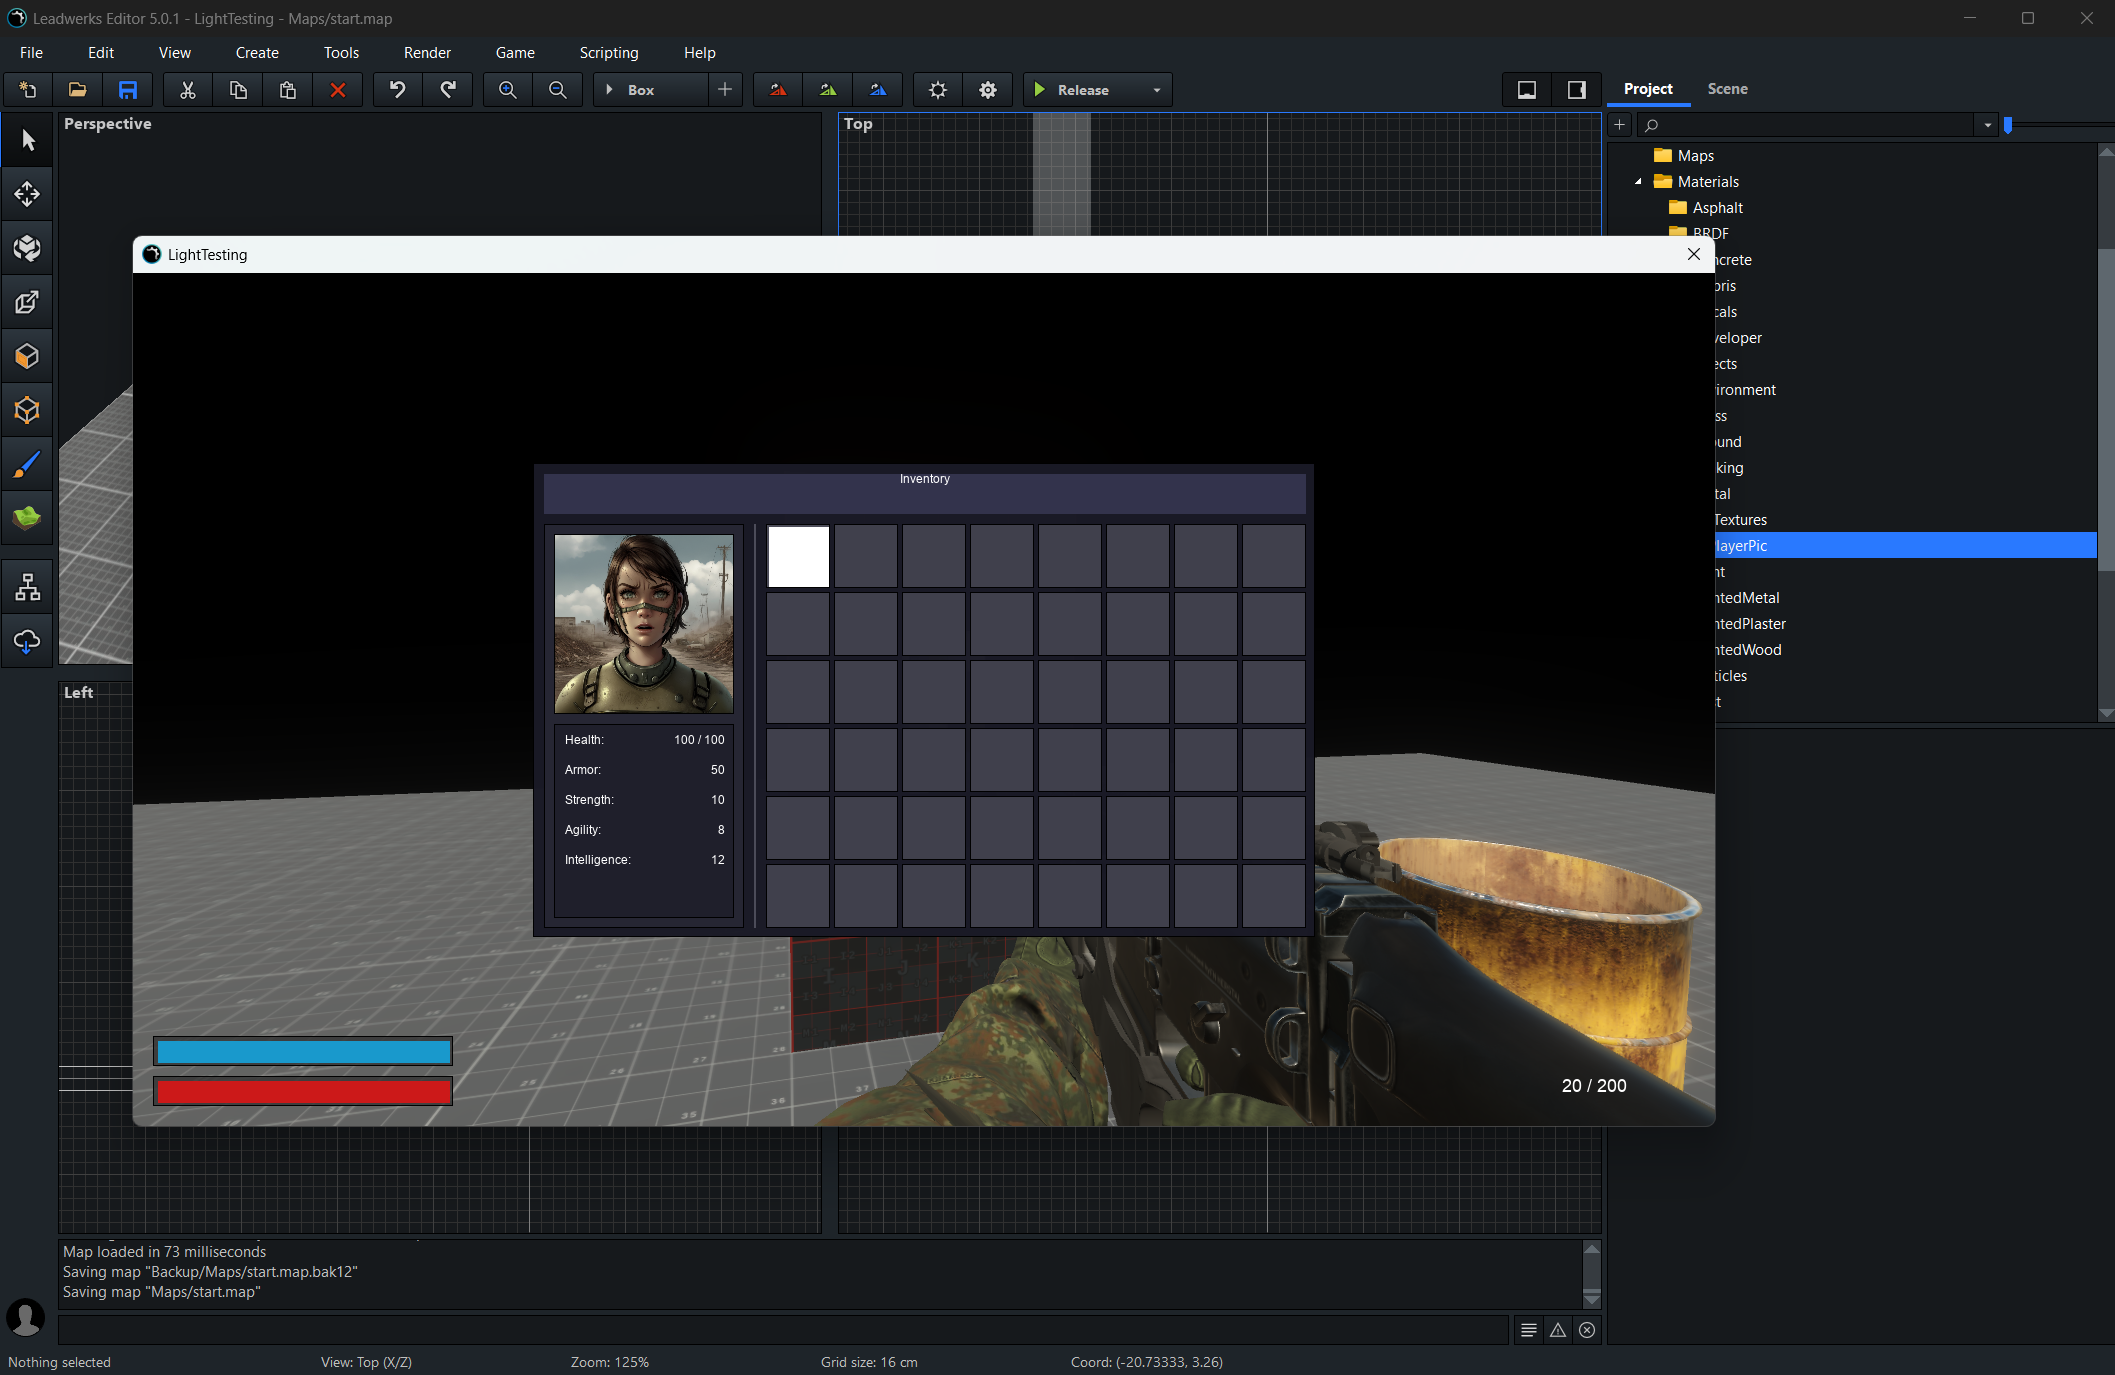Toggle warnings filter in console bar

click(x=1558, y=1330)
